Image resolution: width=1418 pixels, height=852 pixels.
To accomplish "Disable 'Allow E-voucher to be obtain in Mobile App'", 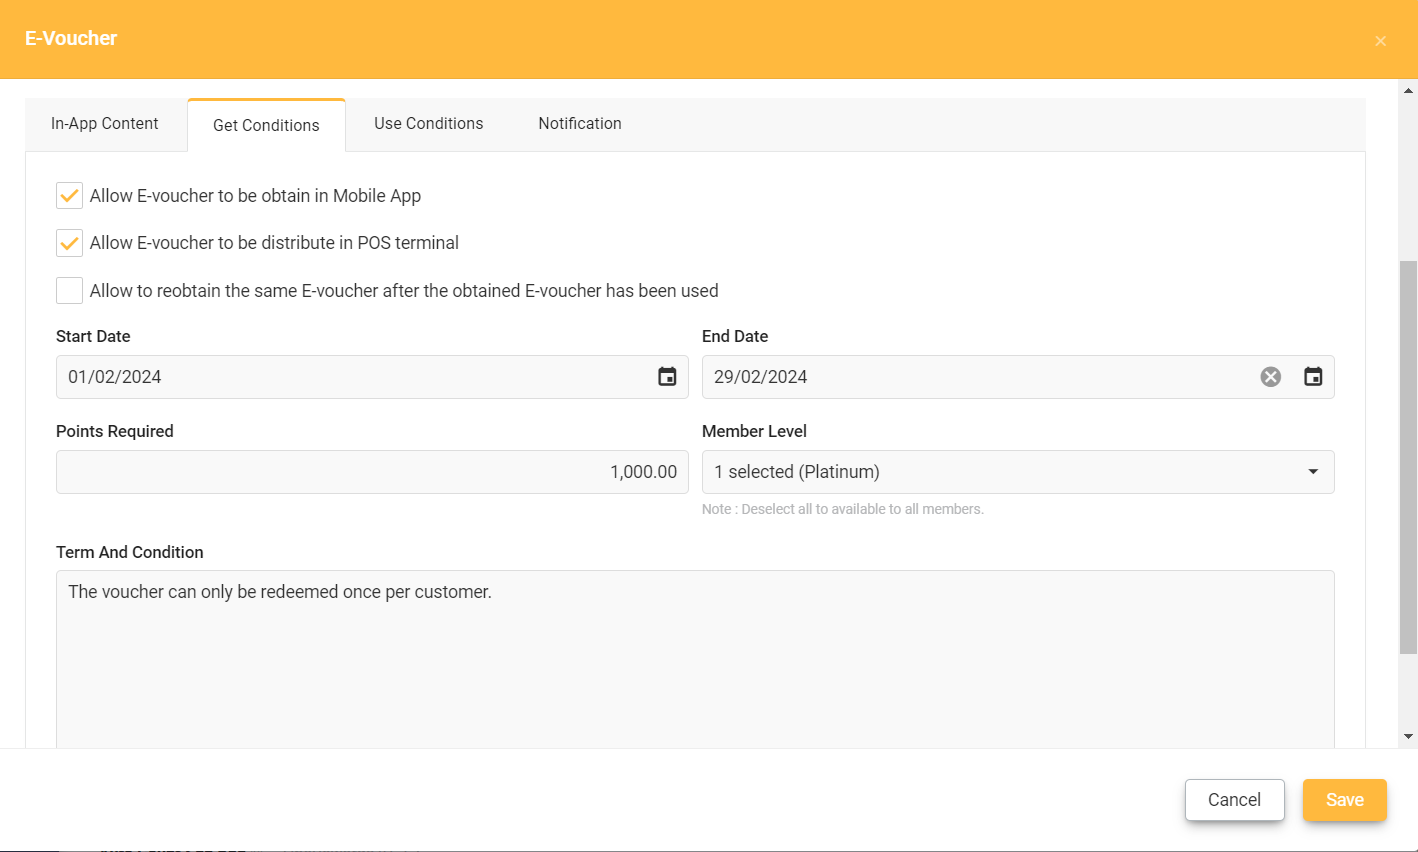I will pos(69,195).
